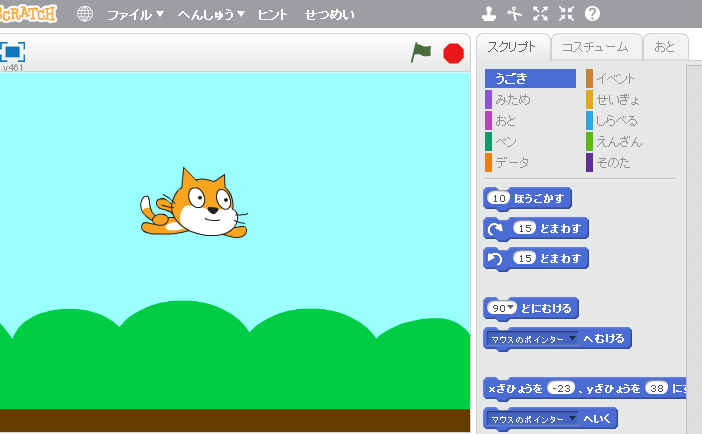Click the 15 value in counterclockwise turn block
The image size is (702, 434).
click(525, 258)
